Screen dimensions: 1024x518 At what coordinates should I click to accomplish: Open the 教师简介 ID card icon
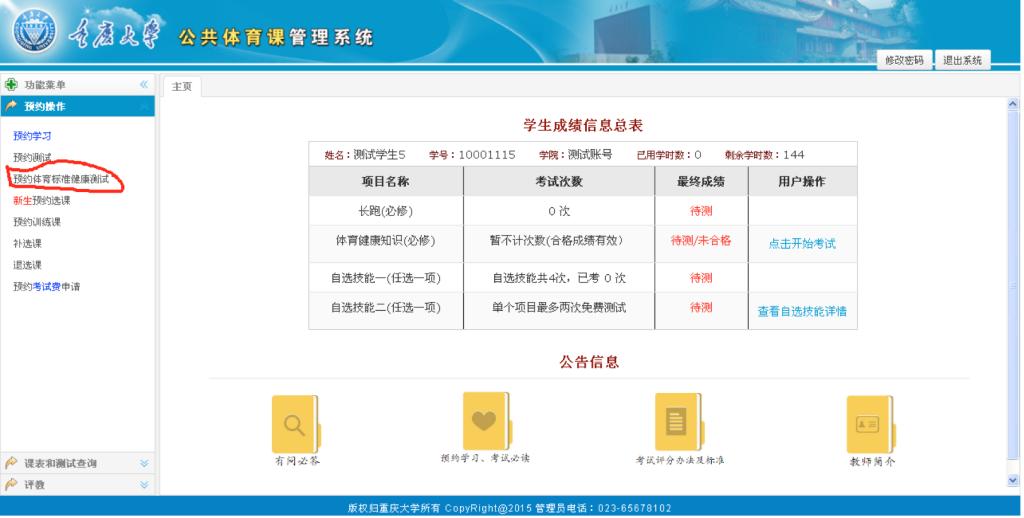(868, 424)
